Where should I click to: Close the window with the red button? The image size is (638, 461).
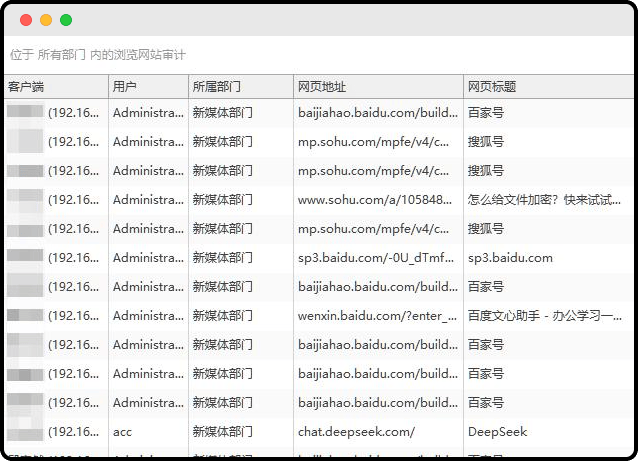click(26, 20)
